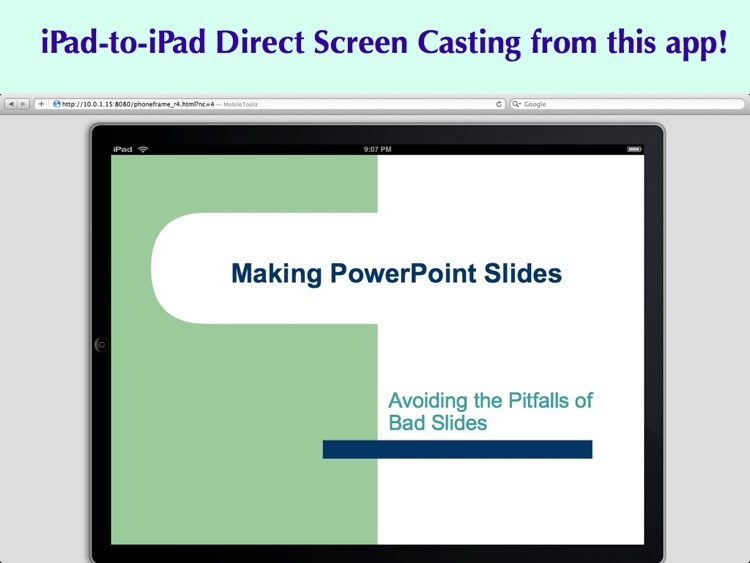Click the 'MobileToolz' page title text
Screen dimensions: 750x563
[x=241, y=104]
